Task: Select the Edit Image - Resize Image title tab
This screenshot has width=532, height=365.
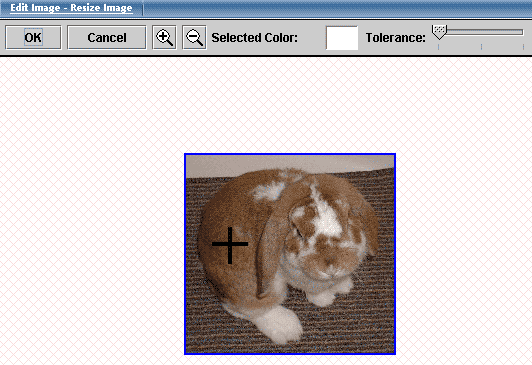Action: (71, 7)
